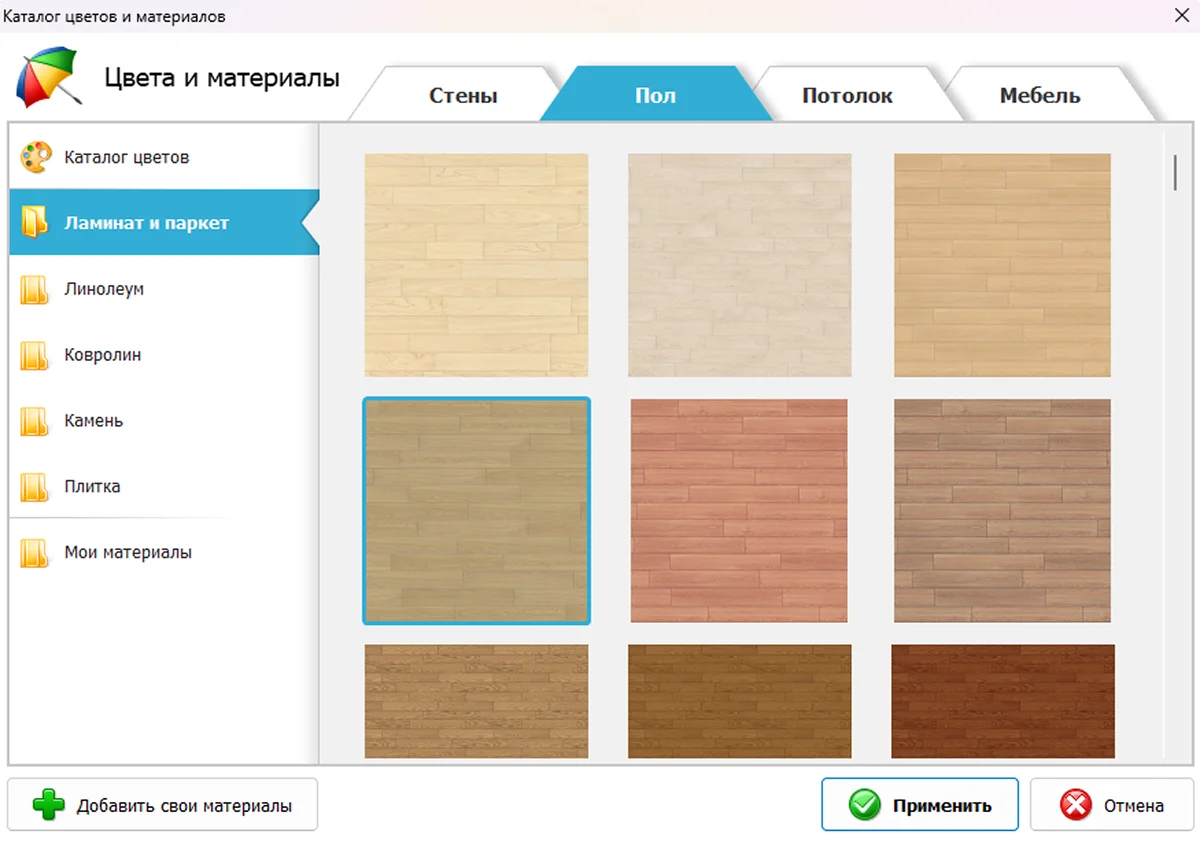
Task: Click the folder icon next to Камень
Action: (35, 421)
